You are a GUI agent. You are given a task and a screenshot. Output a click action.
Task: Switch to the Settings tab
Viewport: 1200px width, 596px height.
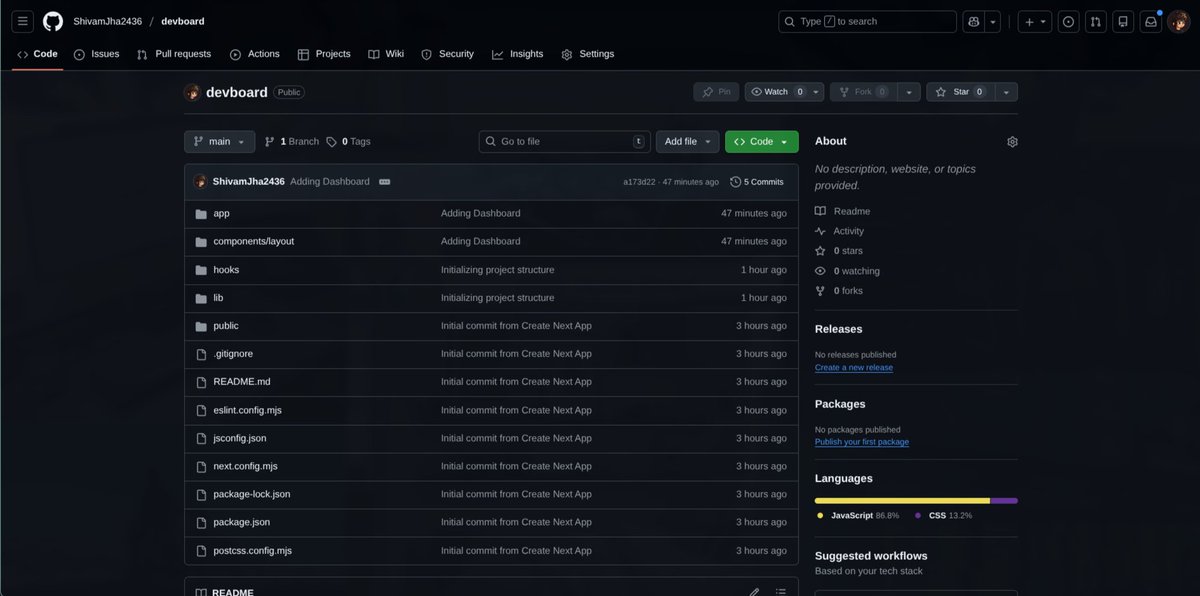pos(588,54)
